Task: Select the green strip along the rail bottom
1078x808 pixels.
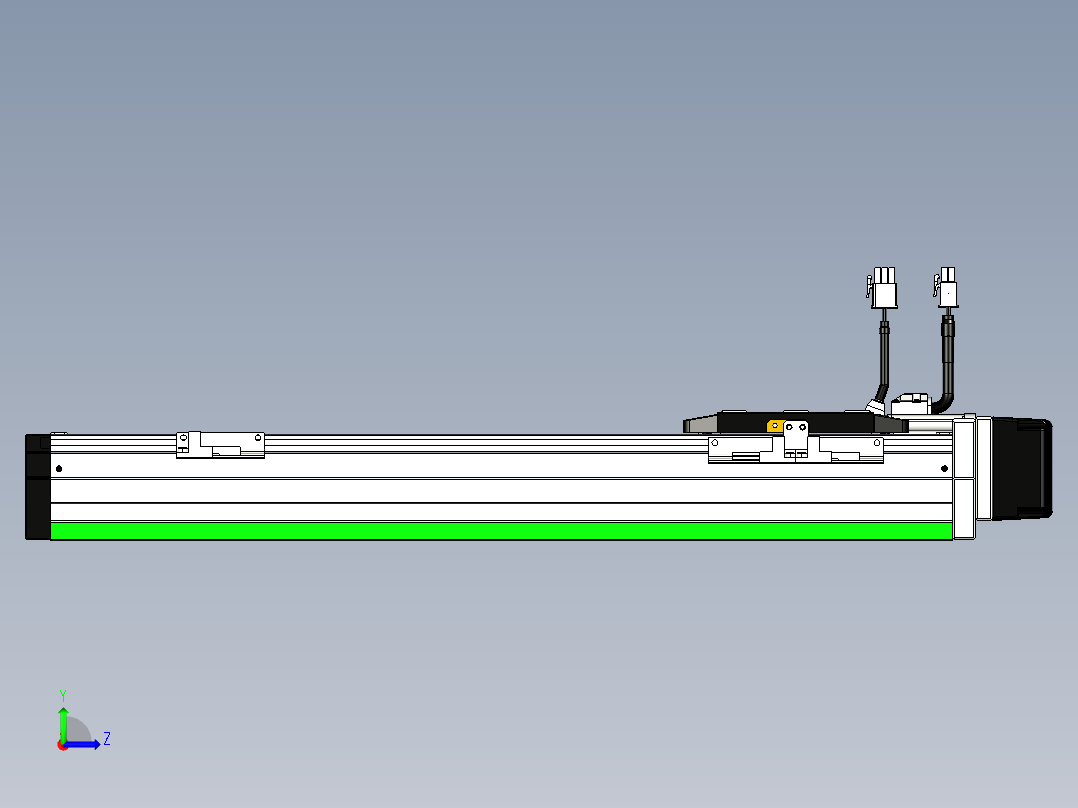Action: 501,531
